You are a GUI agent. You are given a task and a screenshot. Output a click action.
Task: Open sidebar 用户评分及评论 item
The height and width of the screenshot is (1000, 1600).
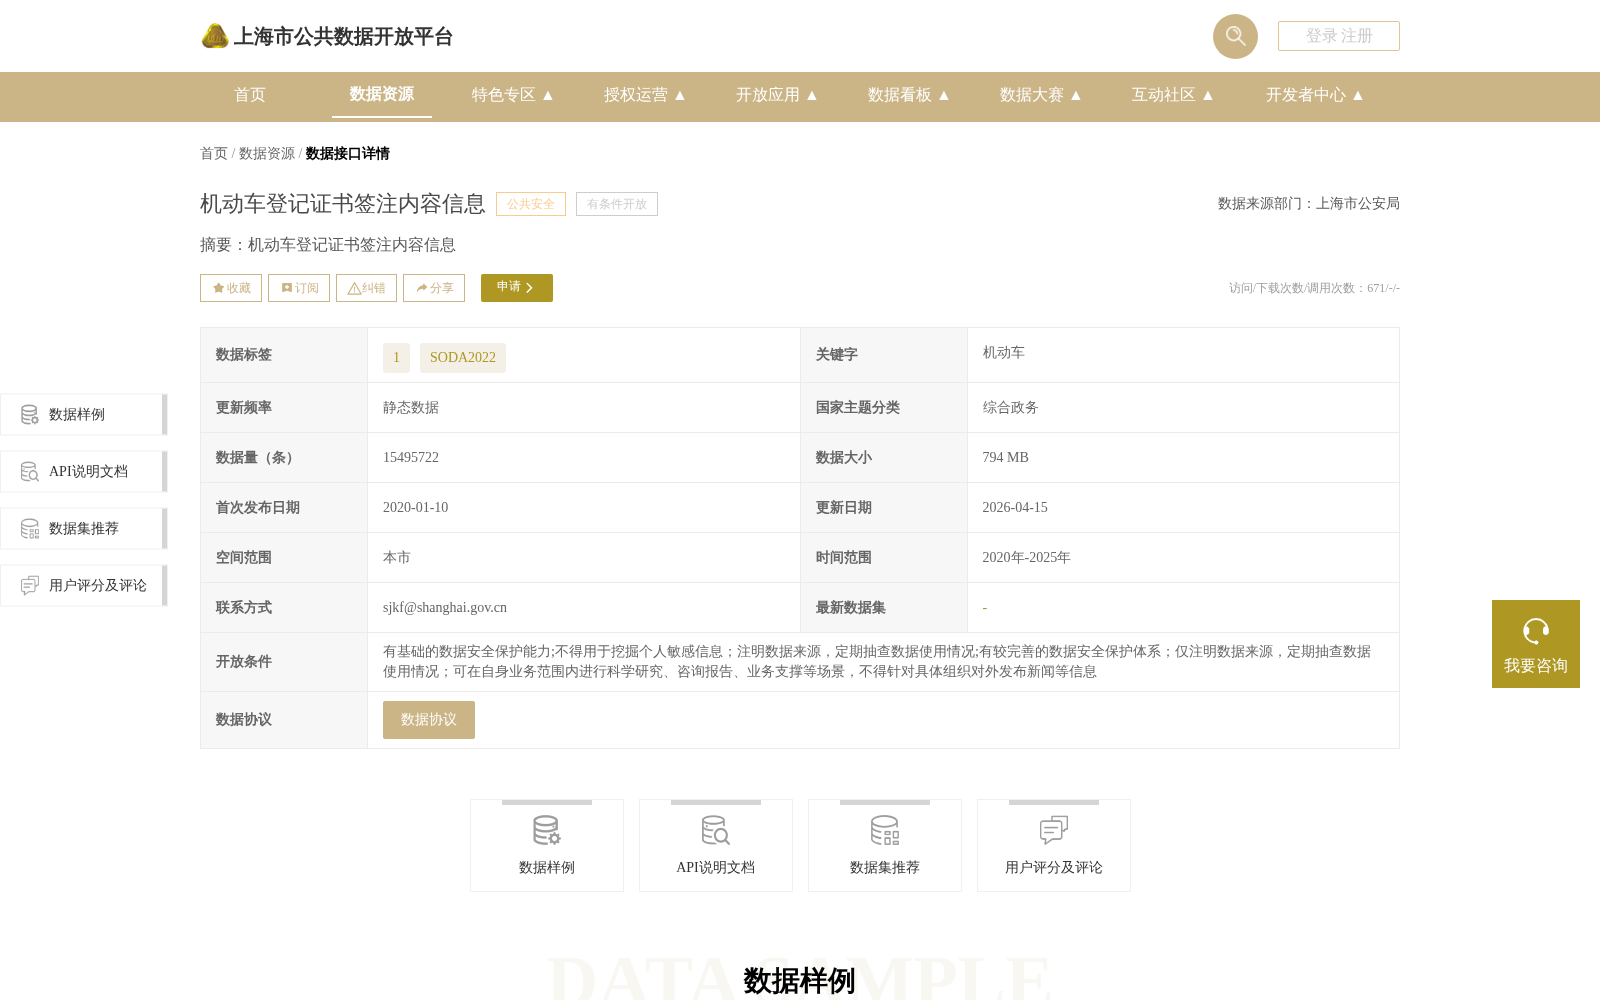point(83,586)
